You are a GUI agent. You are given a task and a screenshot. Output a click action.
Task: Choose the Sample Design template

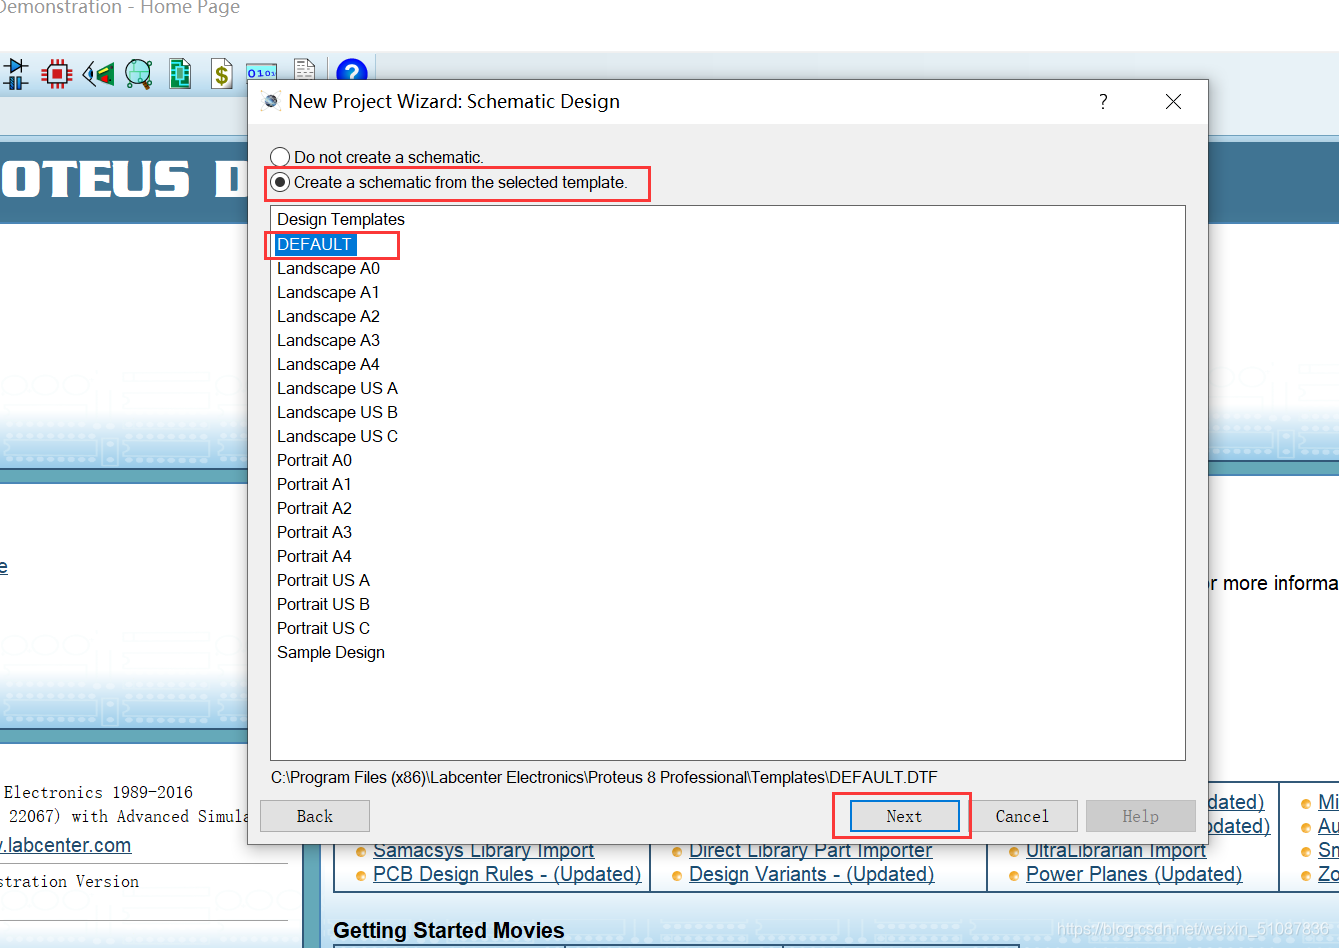point(330,652)
